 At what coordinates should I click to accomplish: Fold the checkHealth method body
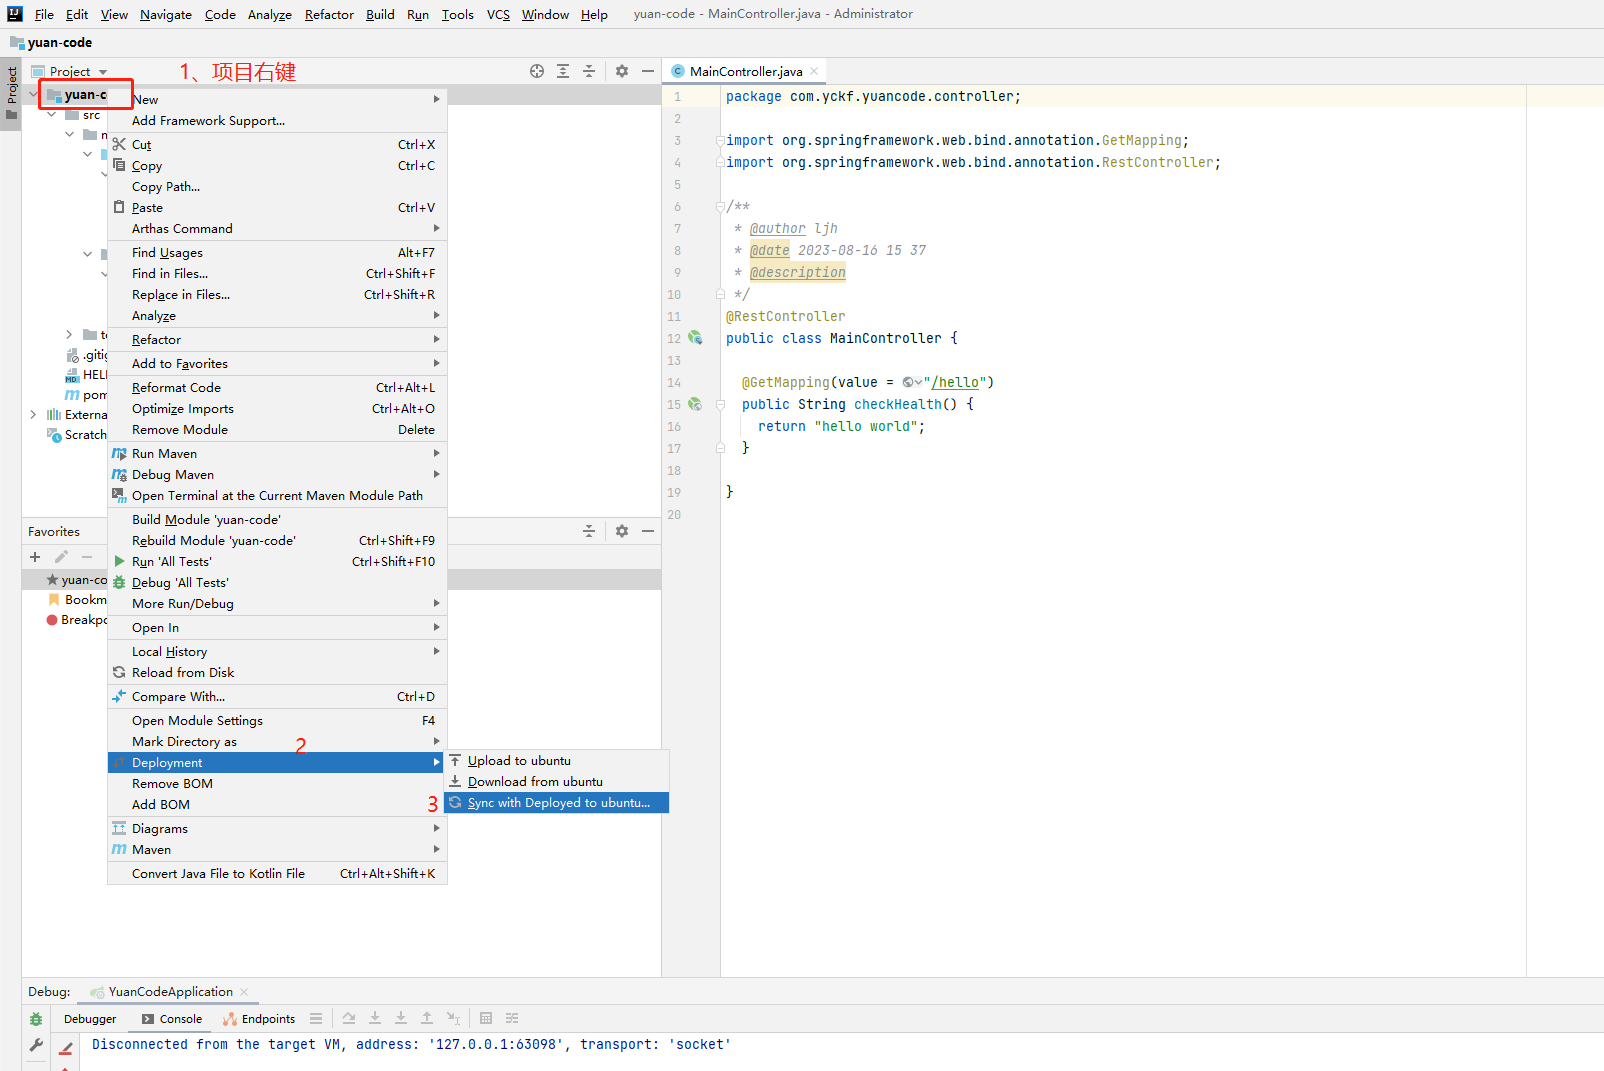click(x=720, y=404)
